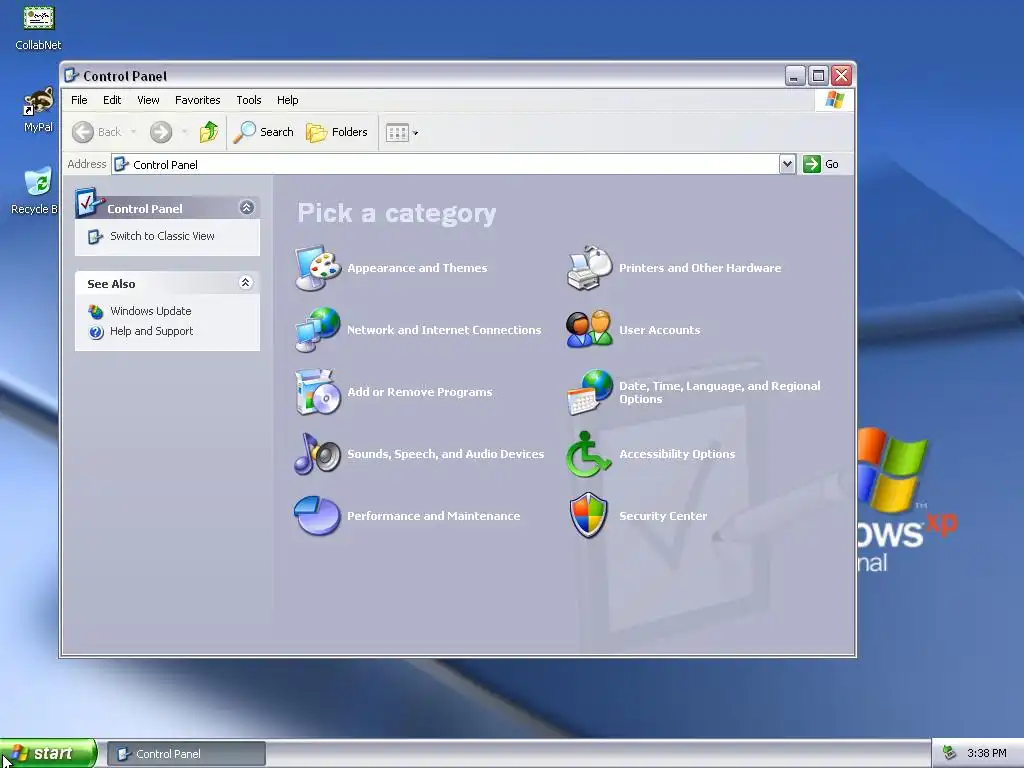Click the Date, Time, Language calendar icon
This screenshot has width=1024, height=768.
pos(589,392)
